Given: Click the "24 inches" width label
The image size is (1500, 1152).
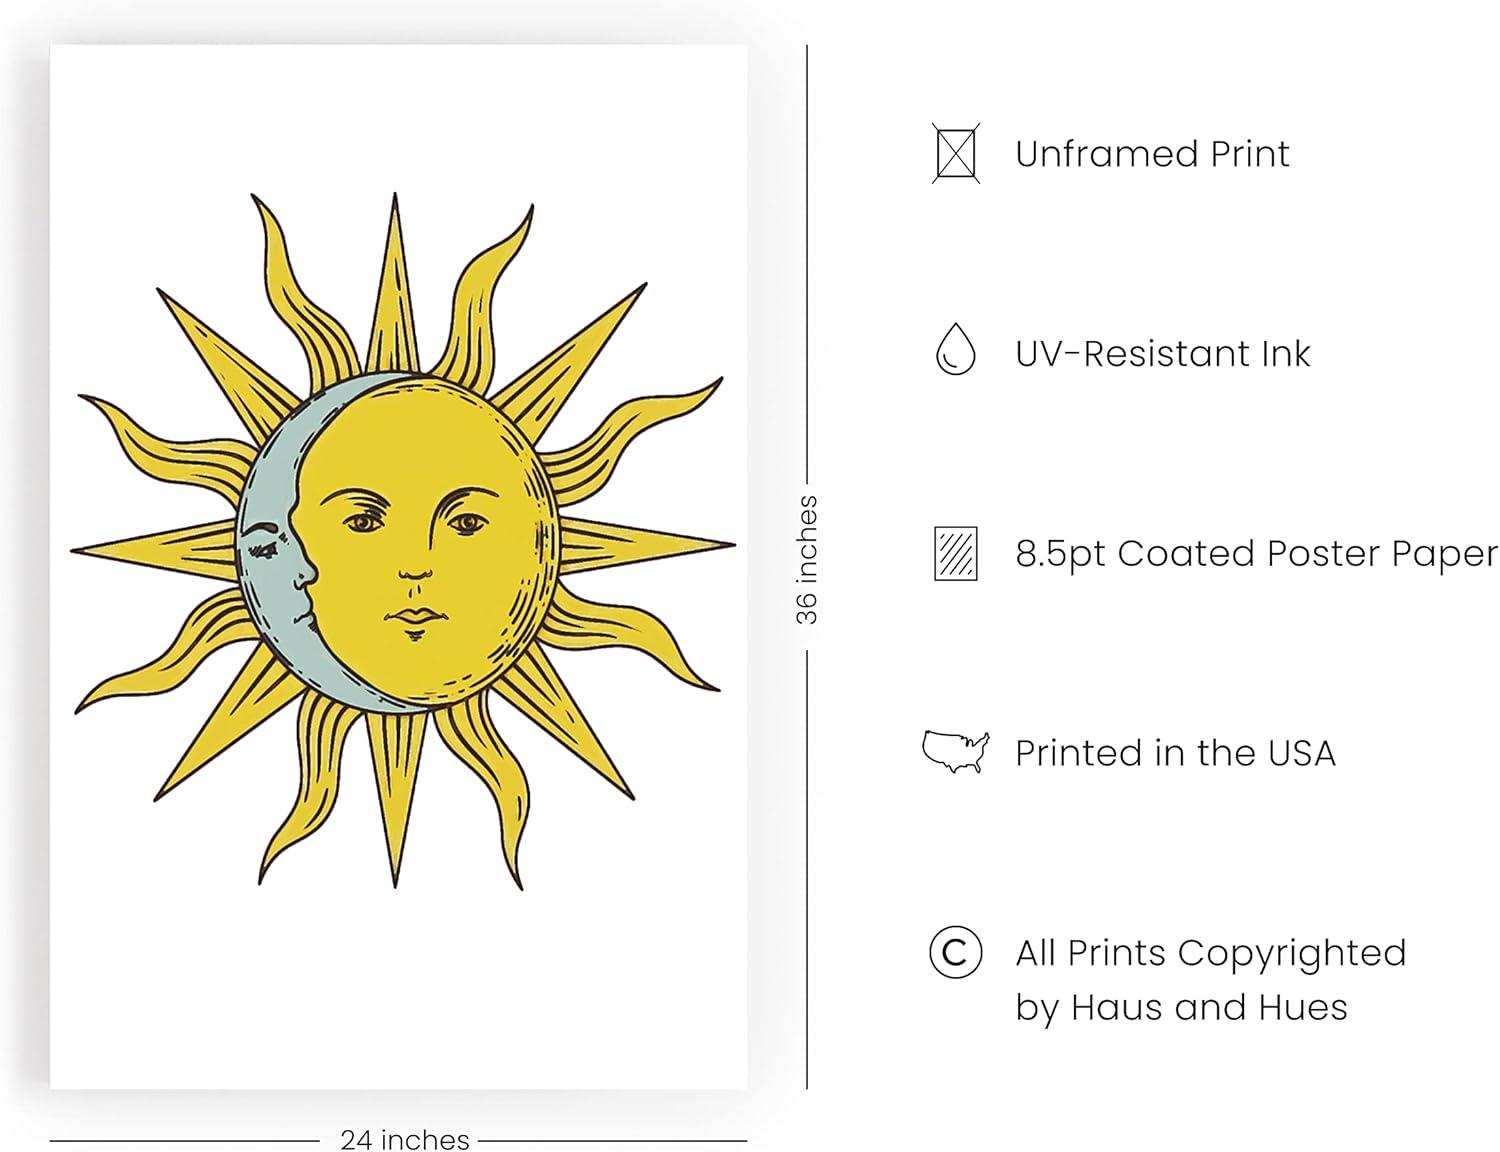Looking at the screenshot, I should 404,1139.
